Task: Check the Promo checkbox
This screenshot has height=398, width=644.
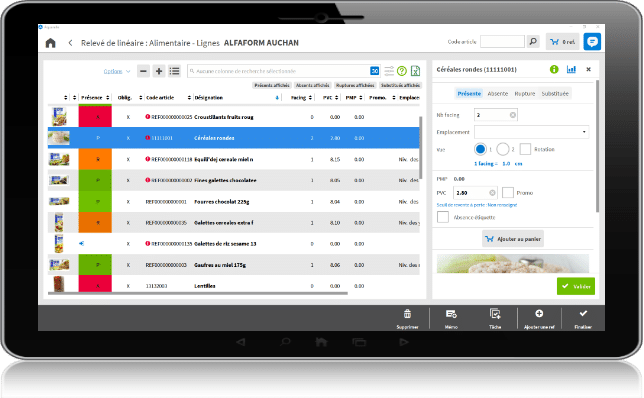Action: 508,193
